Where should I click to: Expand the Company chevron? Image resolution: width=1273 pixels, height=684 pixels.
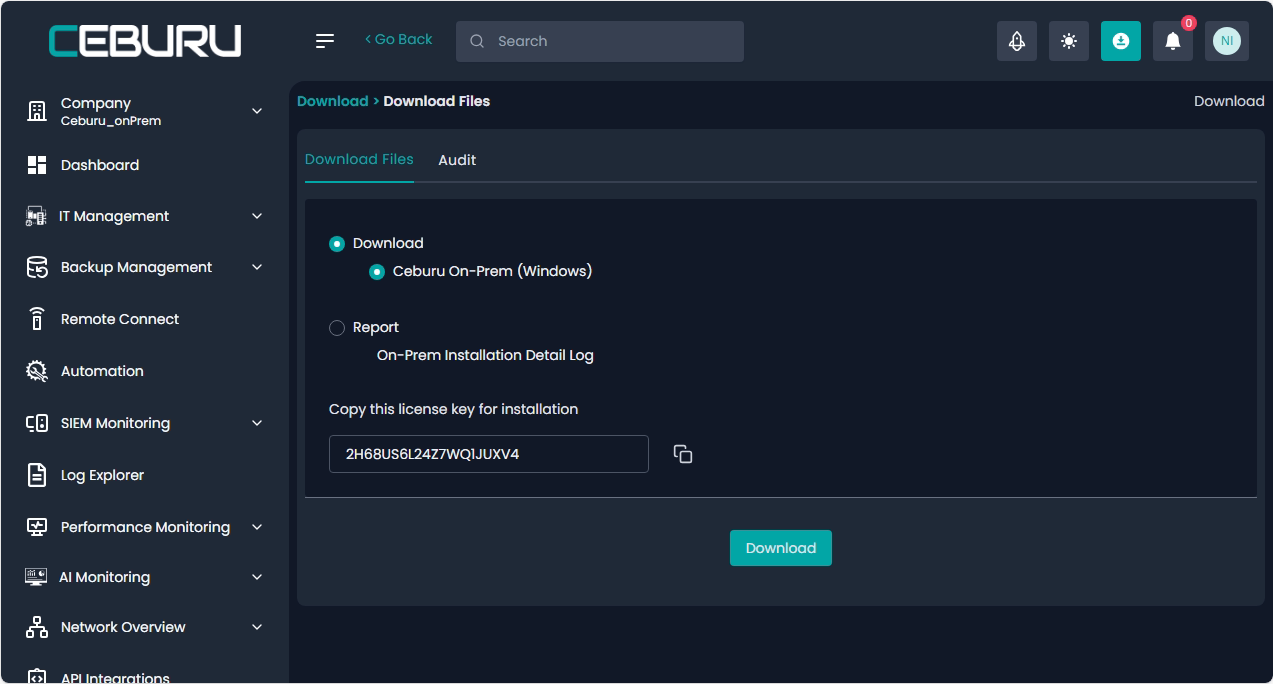click(257, 111)
